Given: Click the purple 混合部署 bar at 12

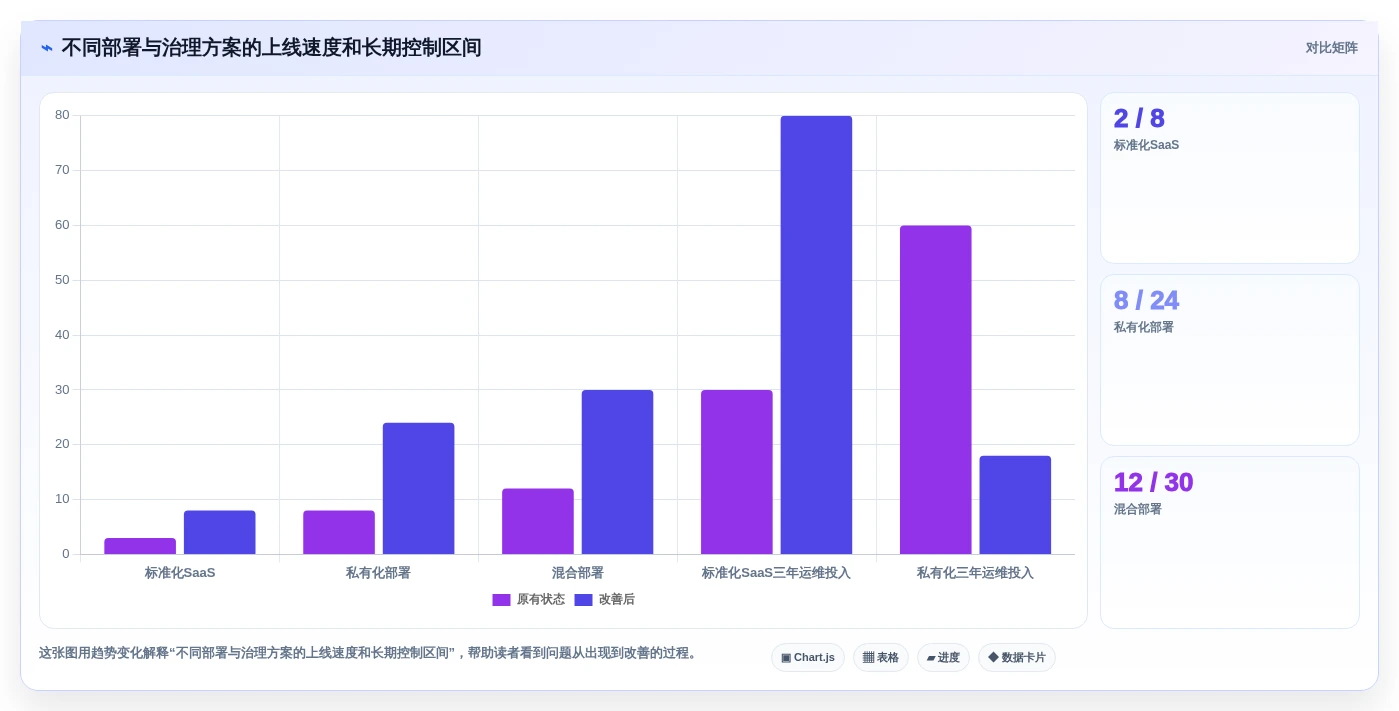Looking at the screenshot, I should [x=538, y=521].
